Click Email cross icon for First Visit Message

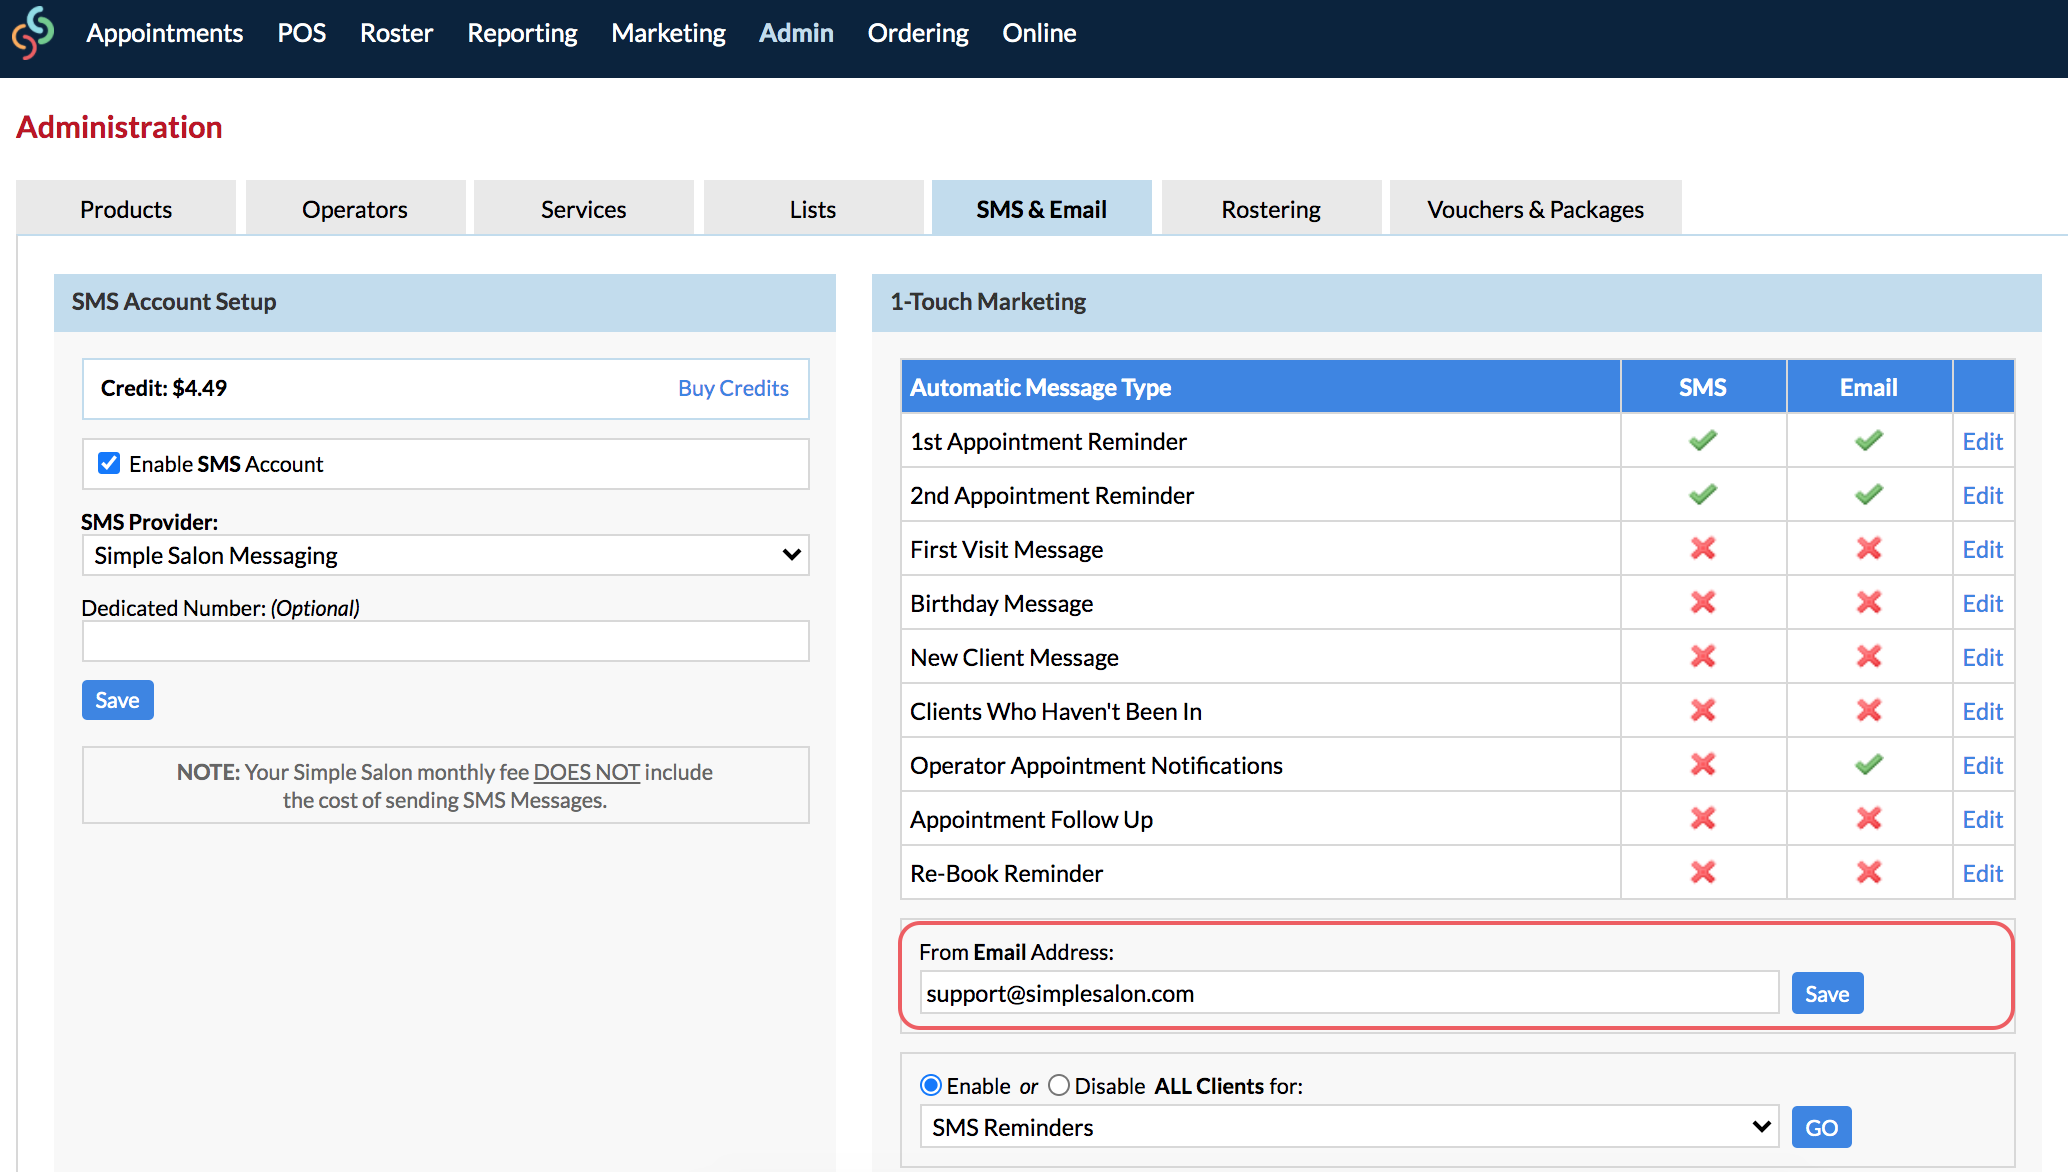point(1869,549)
